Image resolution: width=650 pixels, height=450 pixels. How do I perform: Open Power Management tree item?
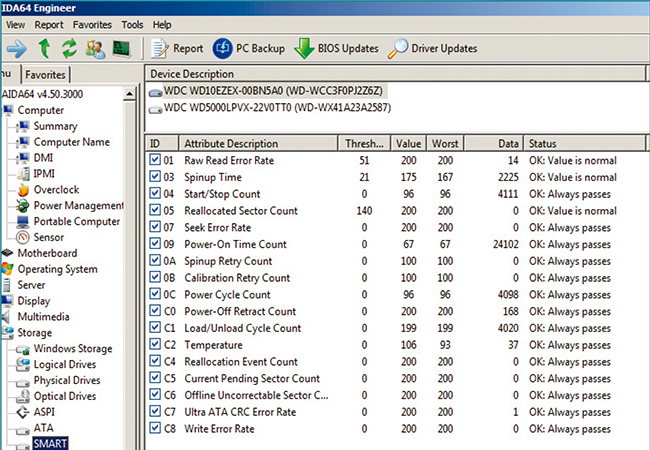(x=79, y=206)
